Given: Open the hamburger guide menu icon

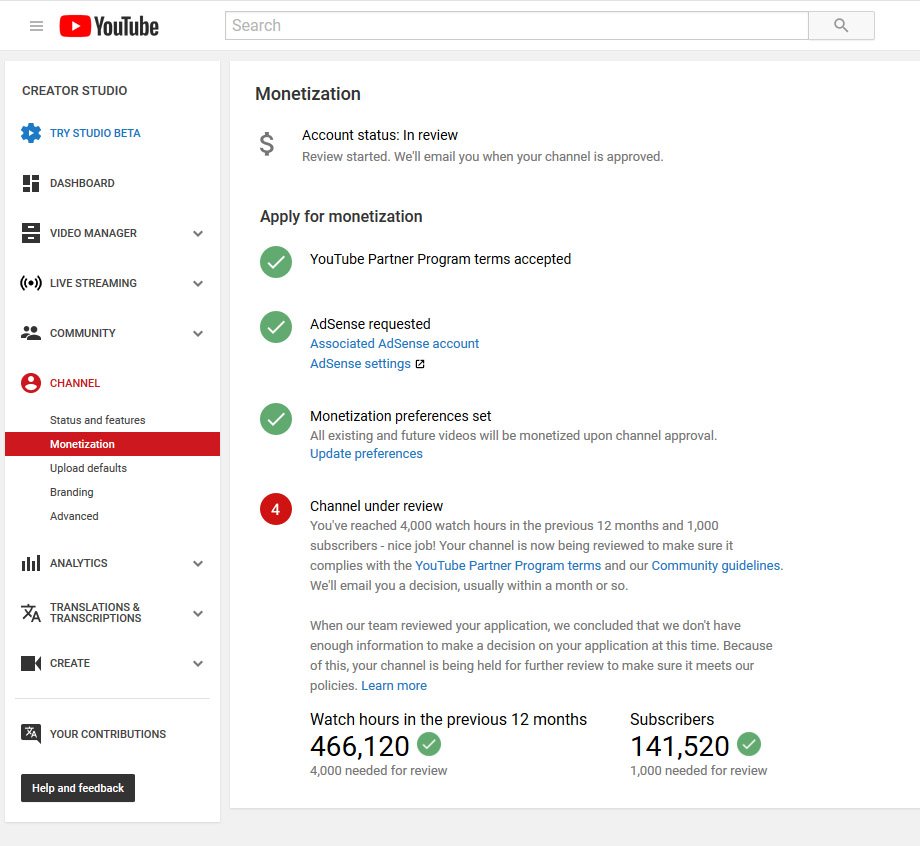Looking at the screenshot, I should [x=36, y=26].
